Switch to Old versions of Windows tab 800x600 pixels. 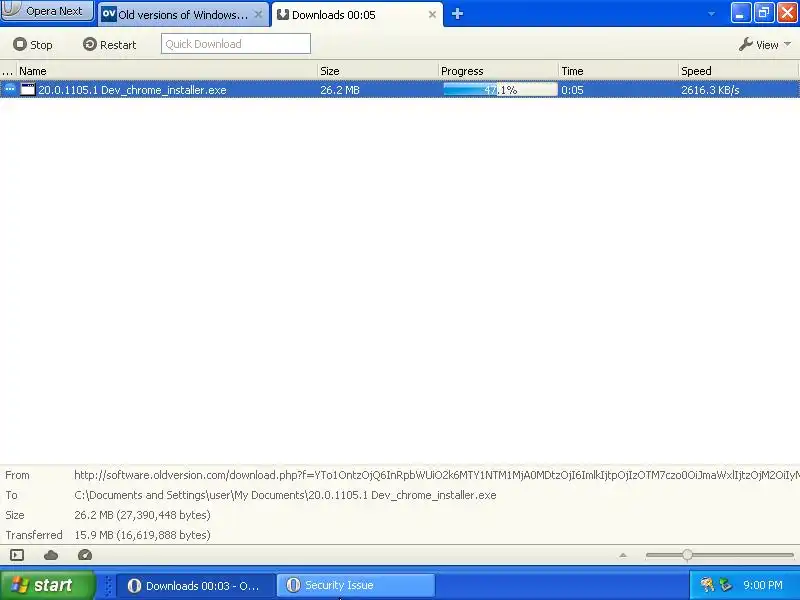coord(183,15)
